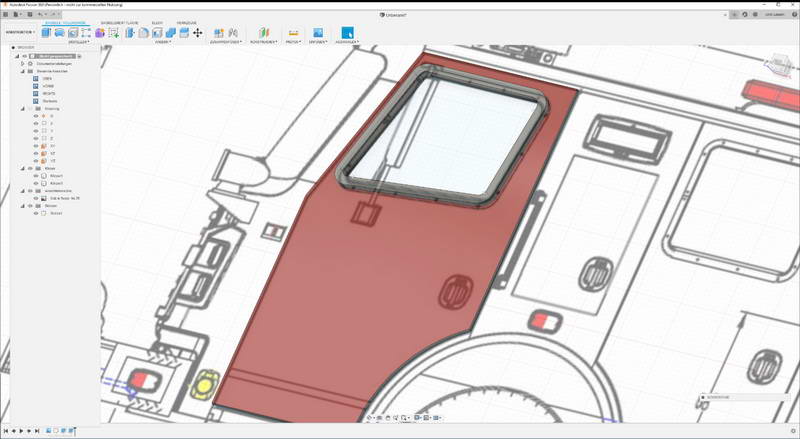
Task: Collapse the Ursprung folder
Action: click(x=22, y=109)
